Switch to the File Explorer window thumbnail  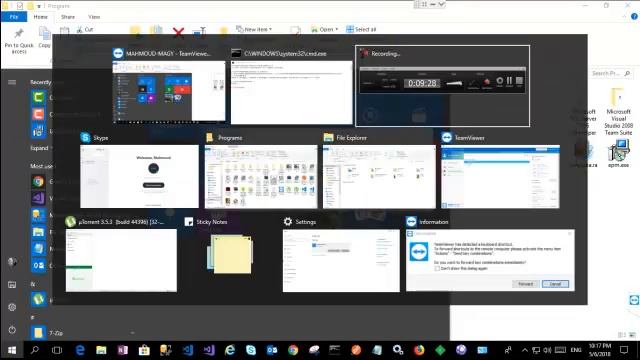[x=379, y=176]
